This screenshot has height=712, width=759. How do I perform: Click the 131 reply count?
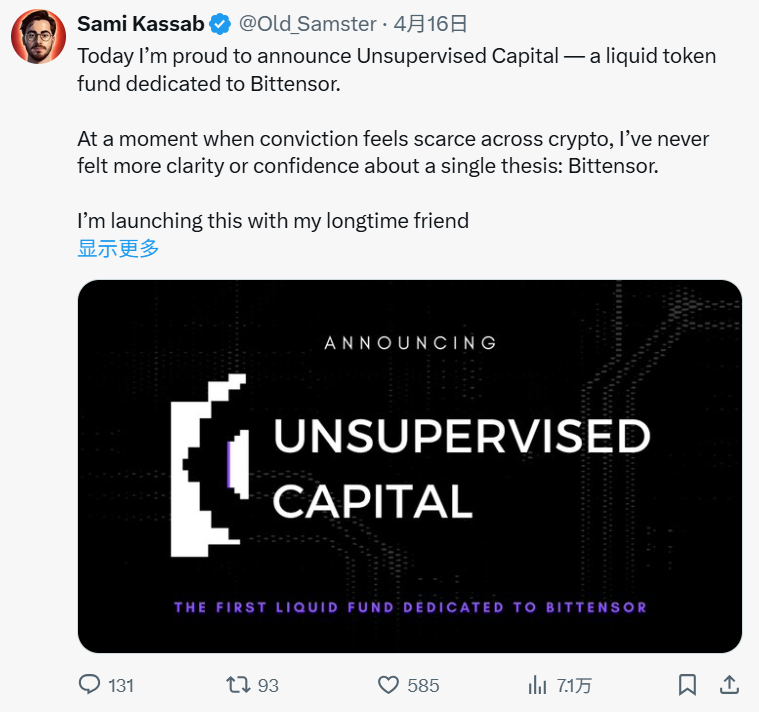(x=121, y=686)
